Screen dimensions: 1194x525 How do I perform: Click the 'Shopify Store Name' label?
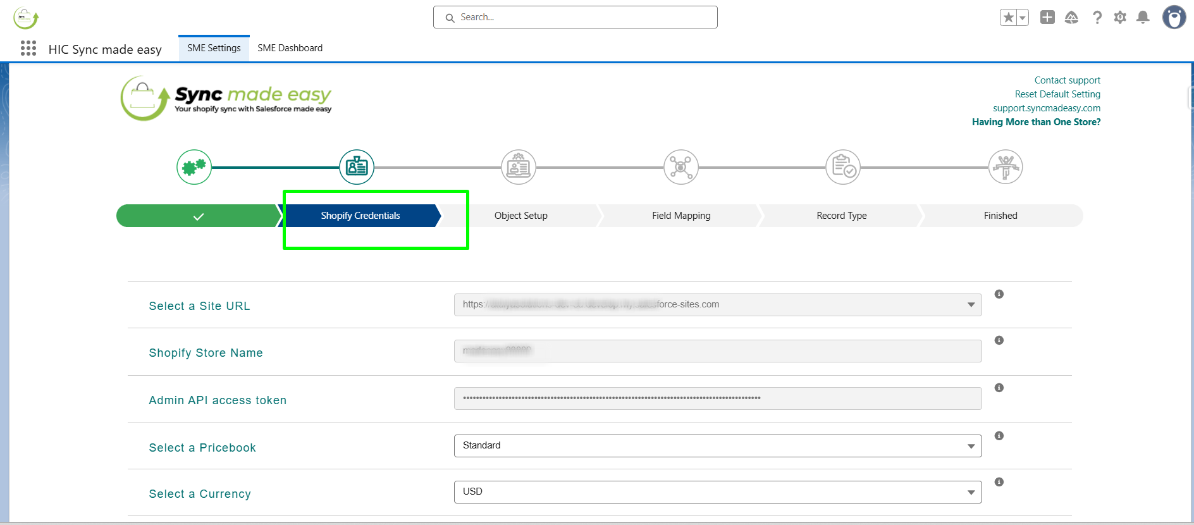(x=206, y=353)
